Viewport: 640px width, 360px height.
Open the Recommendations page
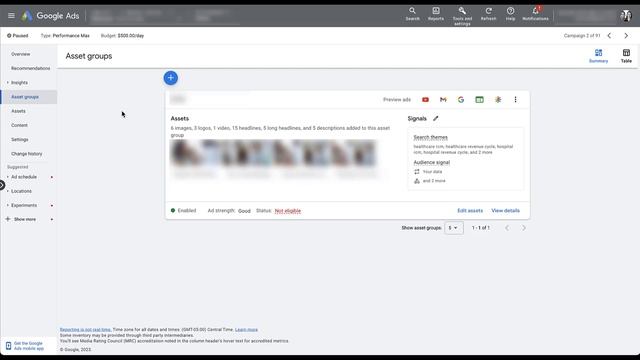(31, 68)
